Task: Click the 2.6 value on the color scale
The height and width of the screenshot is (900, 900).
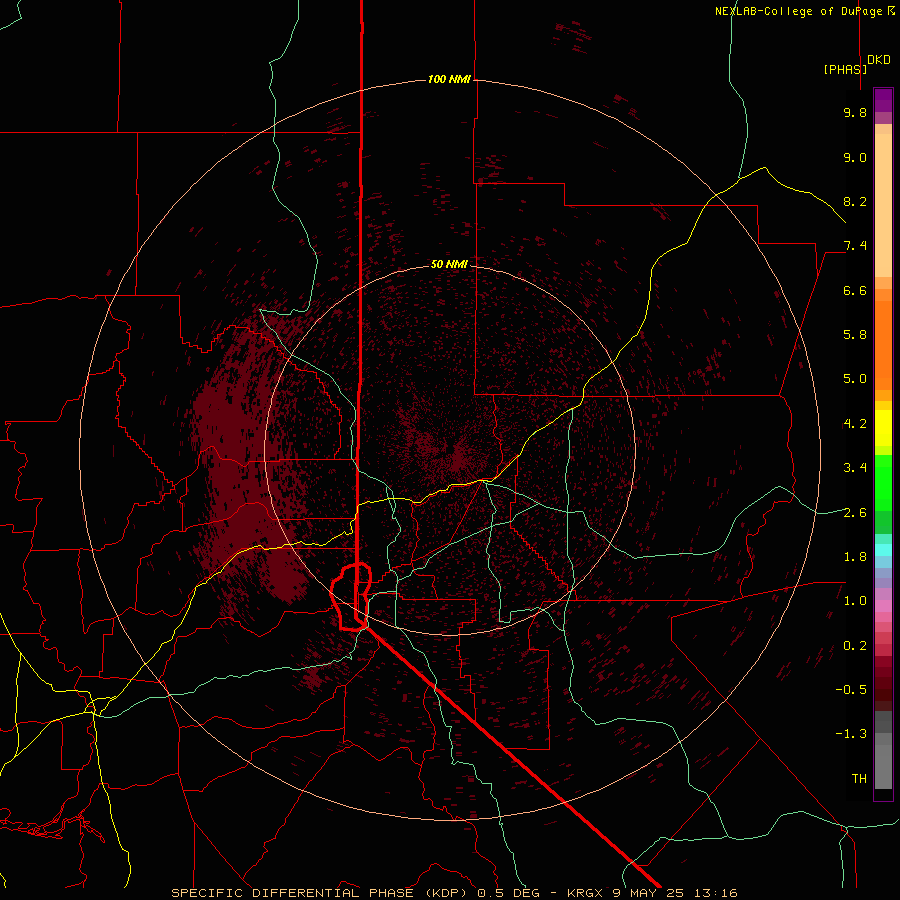Action: tap(855, 513)
